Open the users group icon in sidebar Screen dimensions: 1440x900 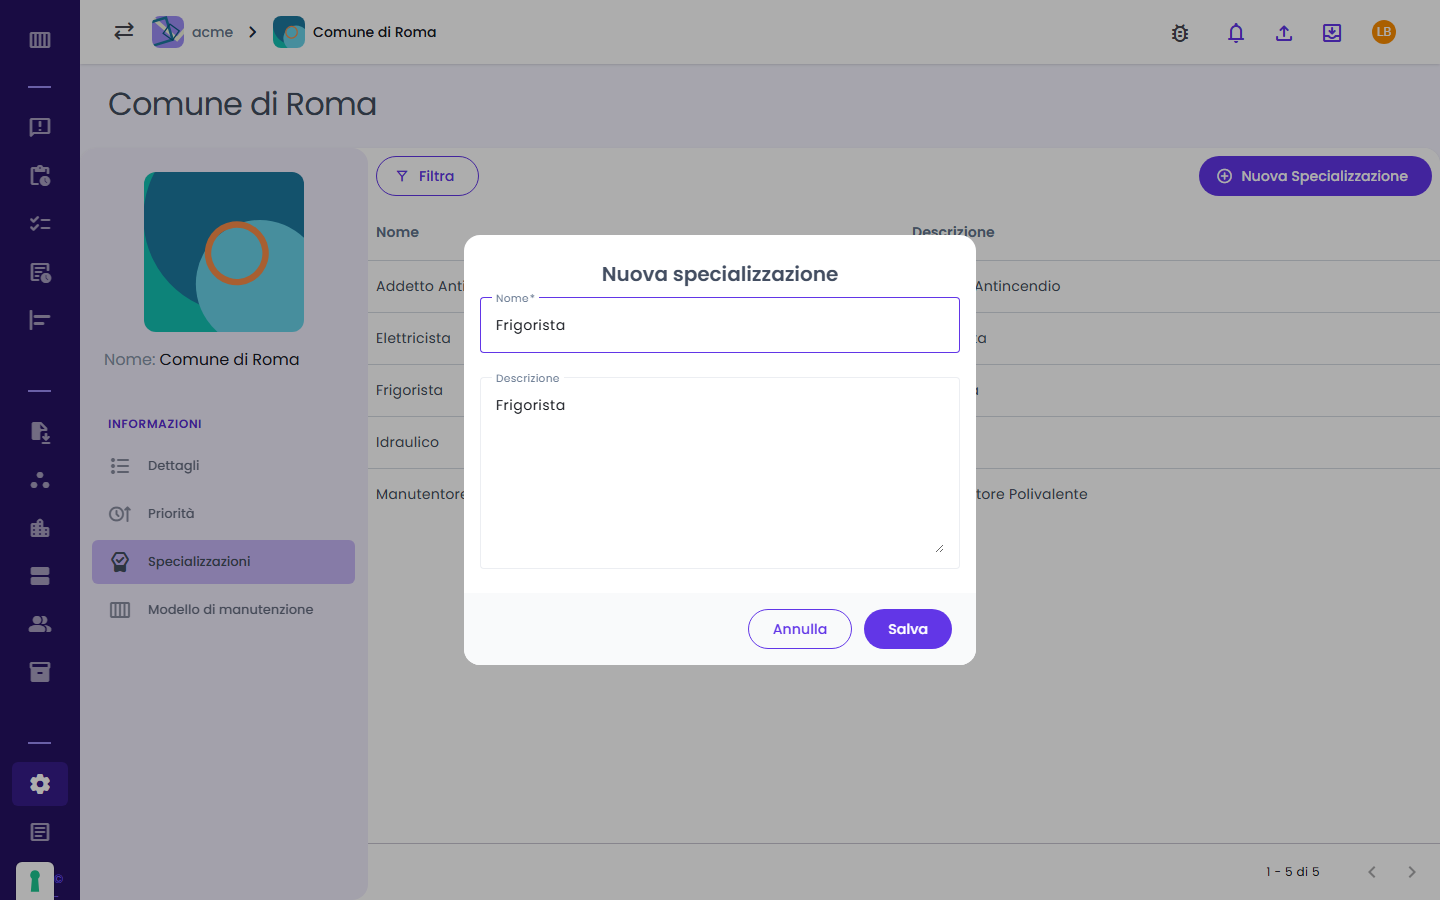40,624
